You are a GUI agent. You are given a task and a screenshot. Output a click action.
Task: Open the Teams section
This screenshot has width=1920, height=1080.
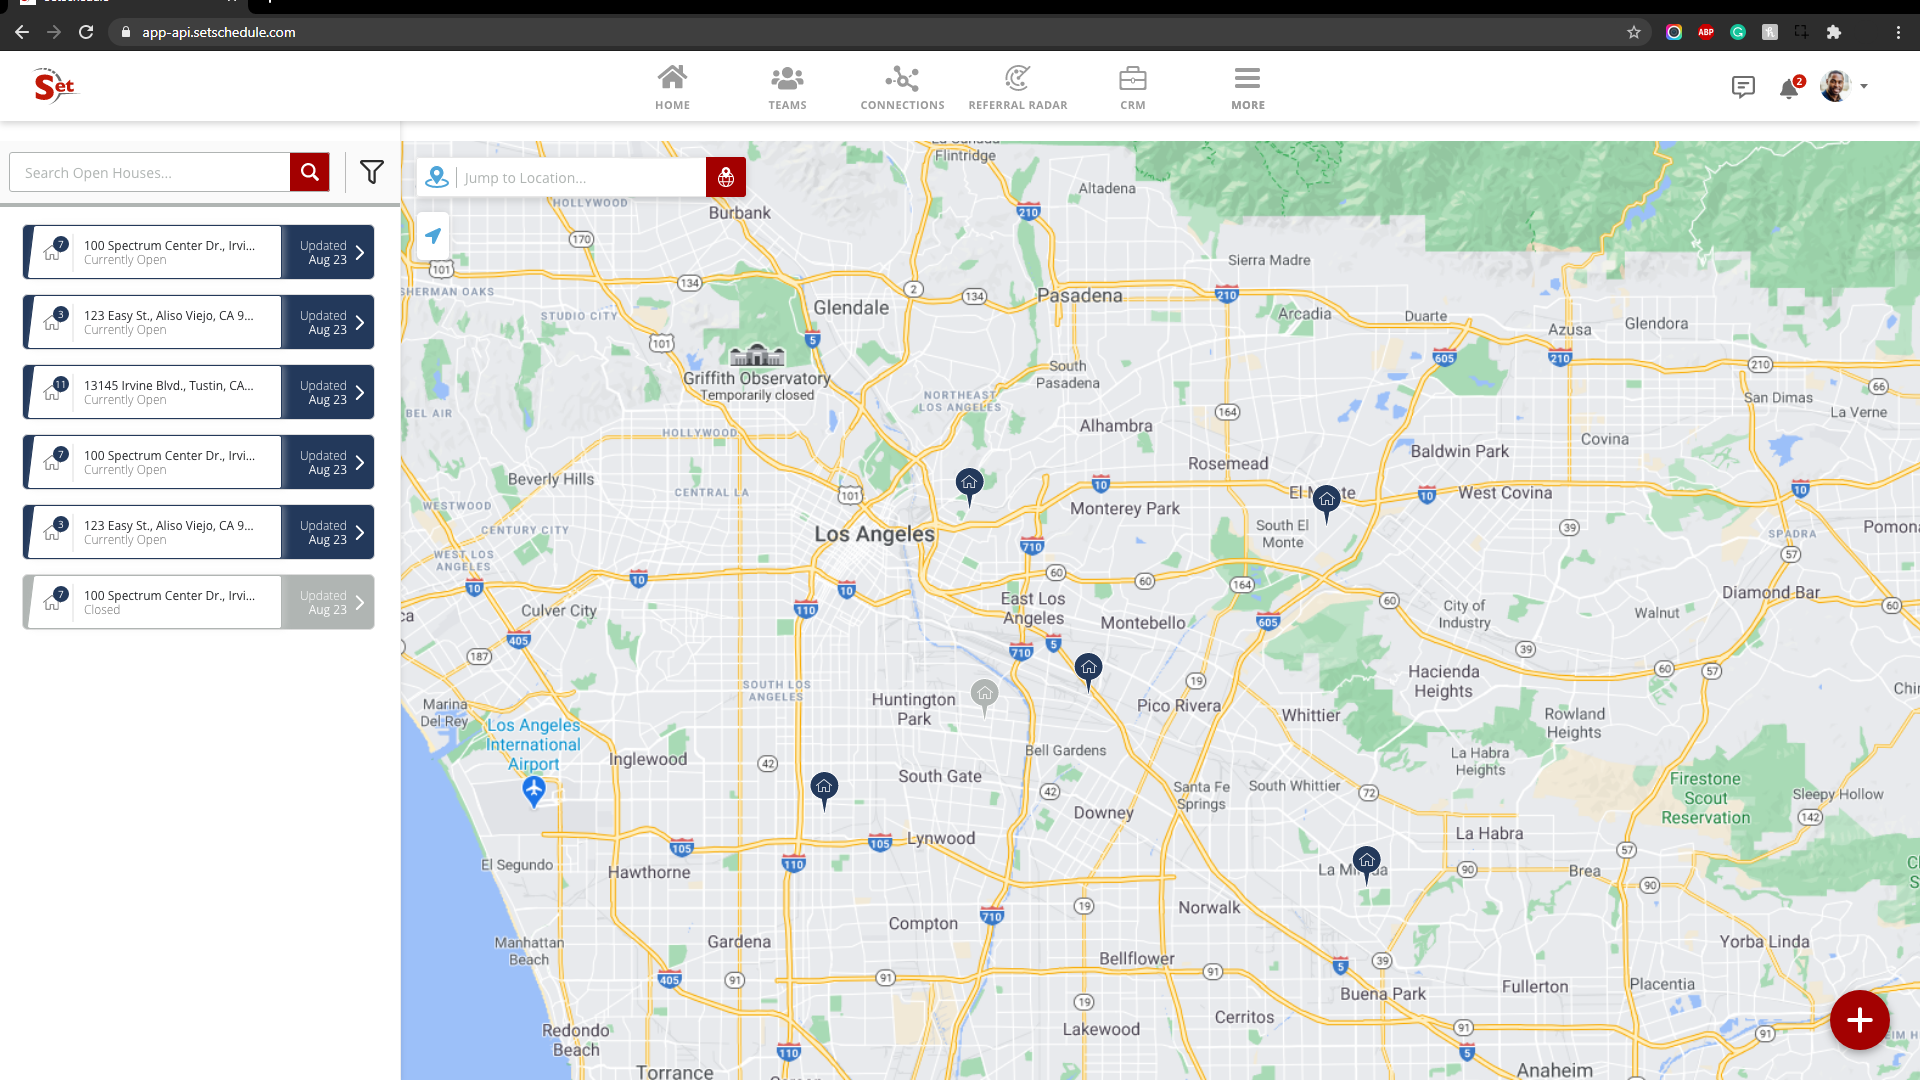click(787, 87)
